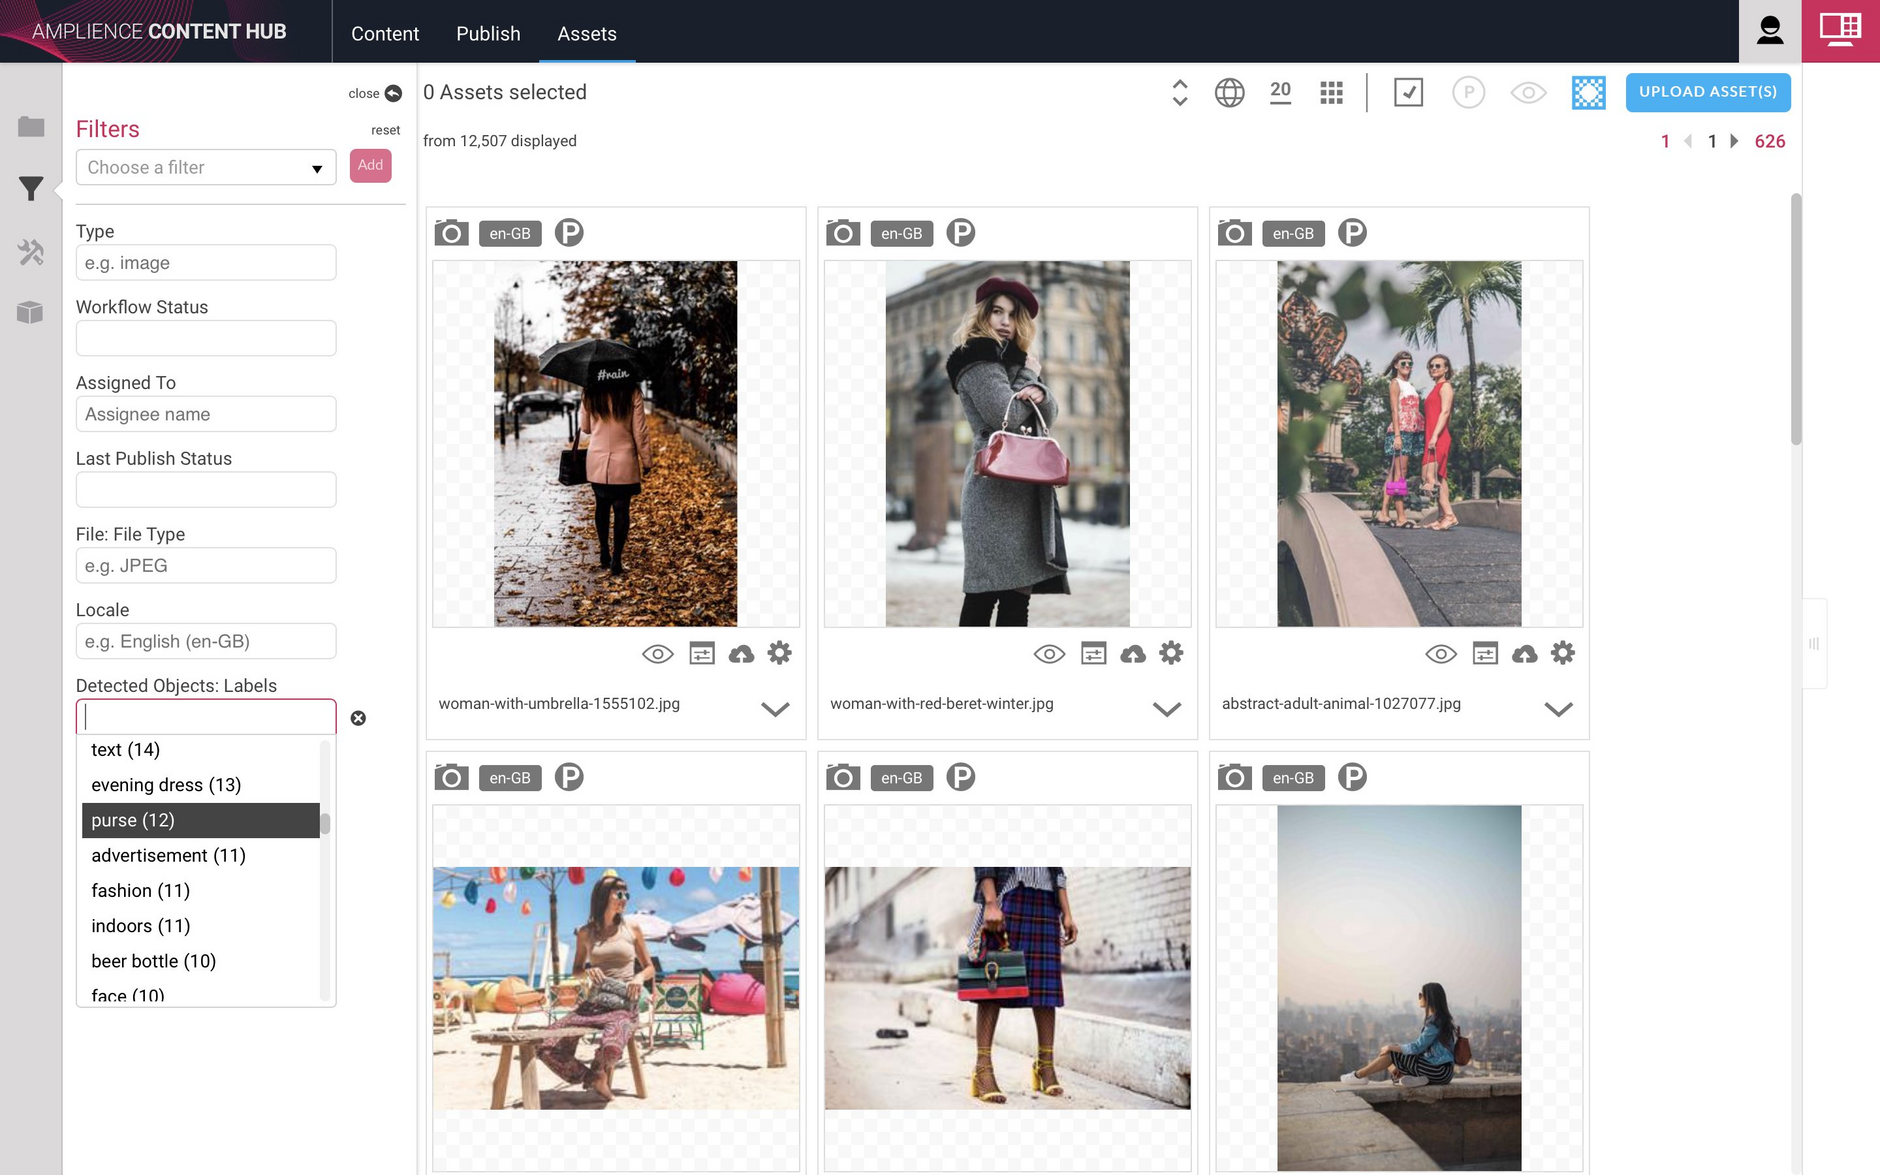This screenshot has width=1880, height=1175.
Task: Select 'text (14)' label option
Action: [x=201, y=750]
